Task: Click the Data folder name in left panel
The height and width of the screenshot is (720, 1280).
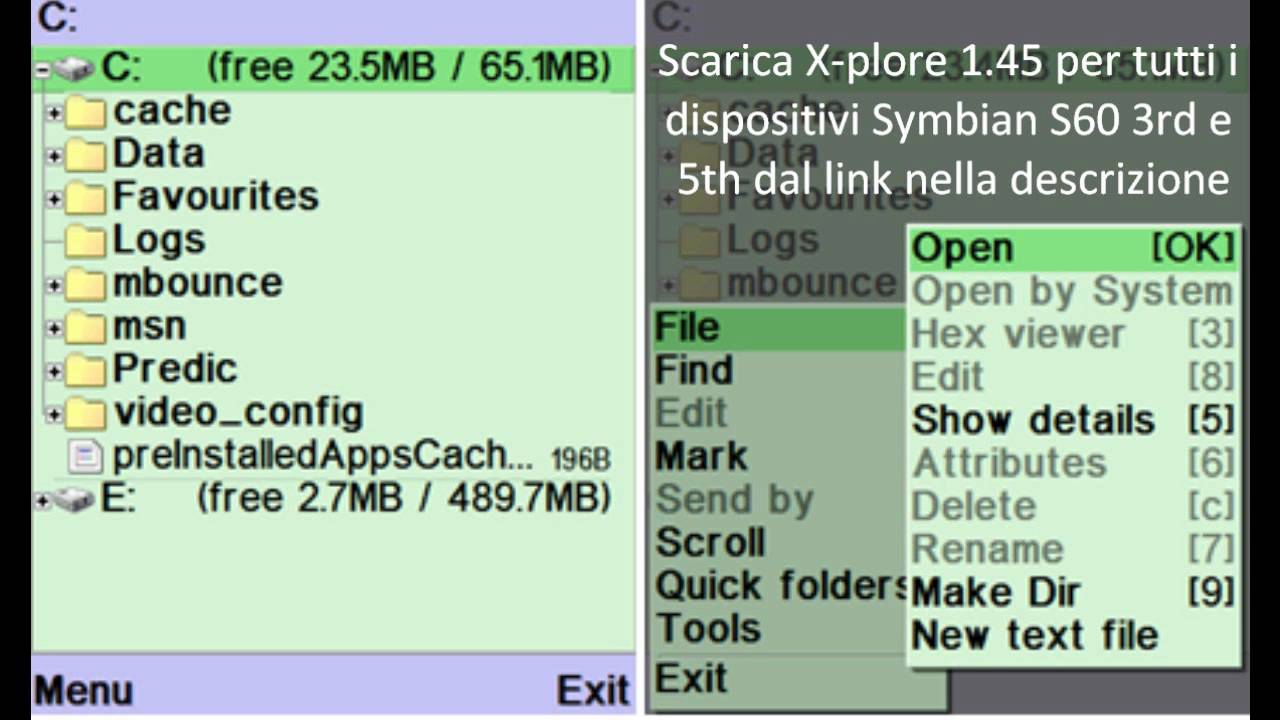Action: coord(159,154)
